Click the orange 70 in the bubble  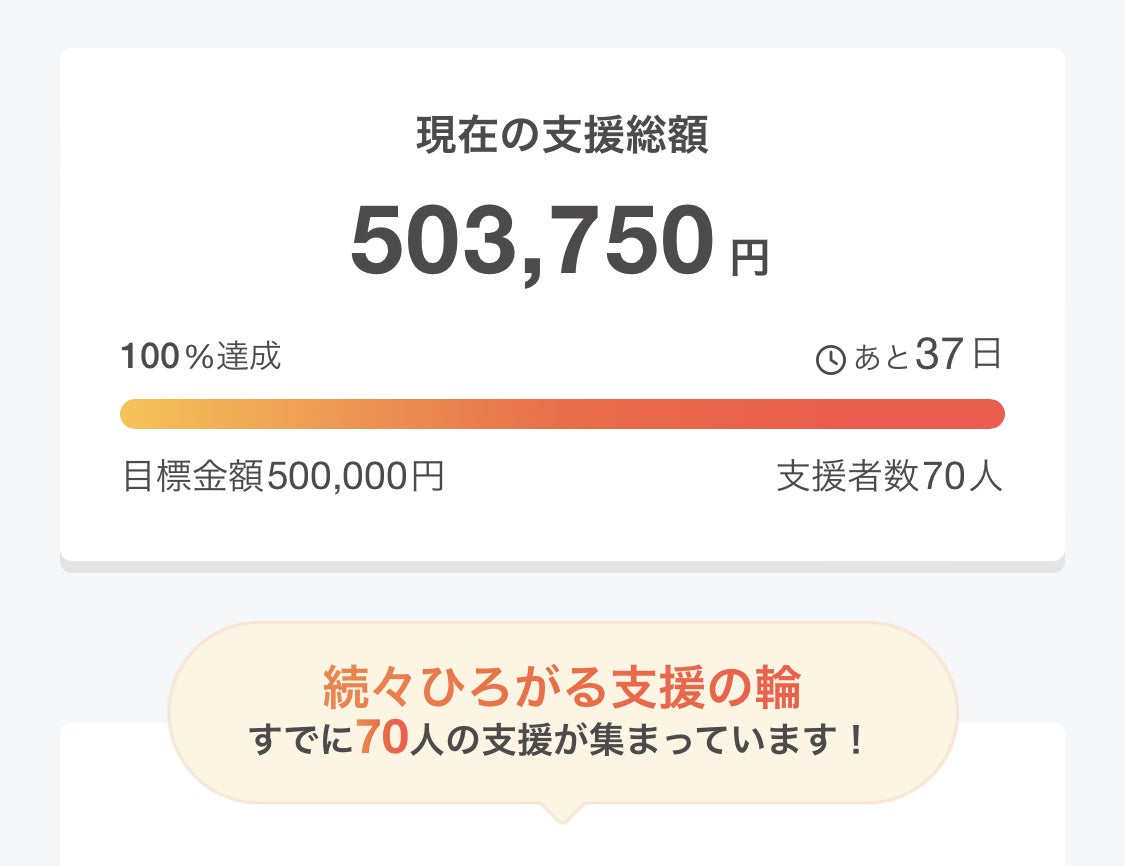[381, 740]
